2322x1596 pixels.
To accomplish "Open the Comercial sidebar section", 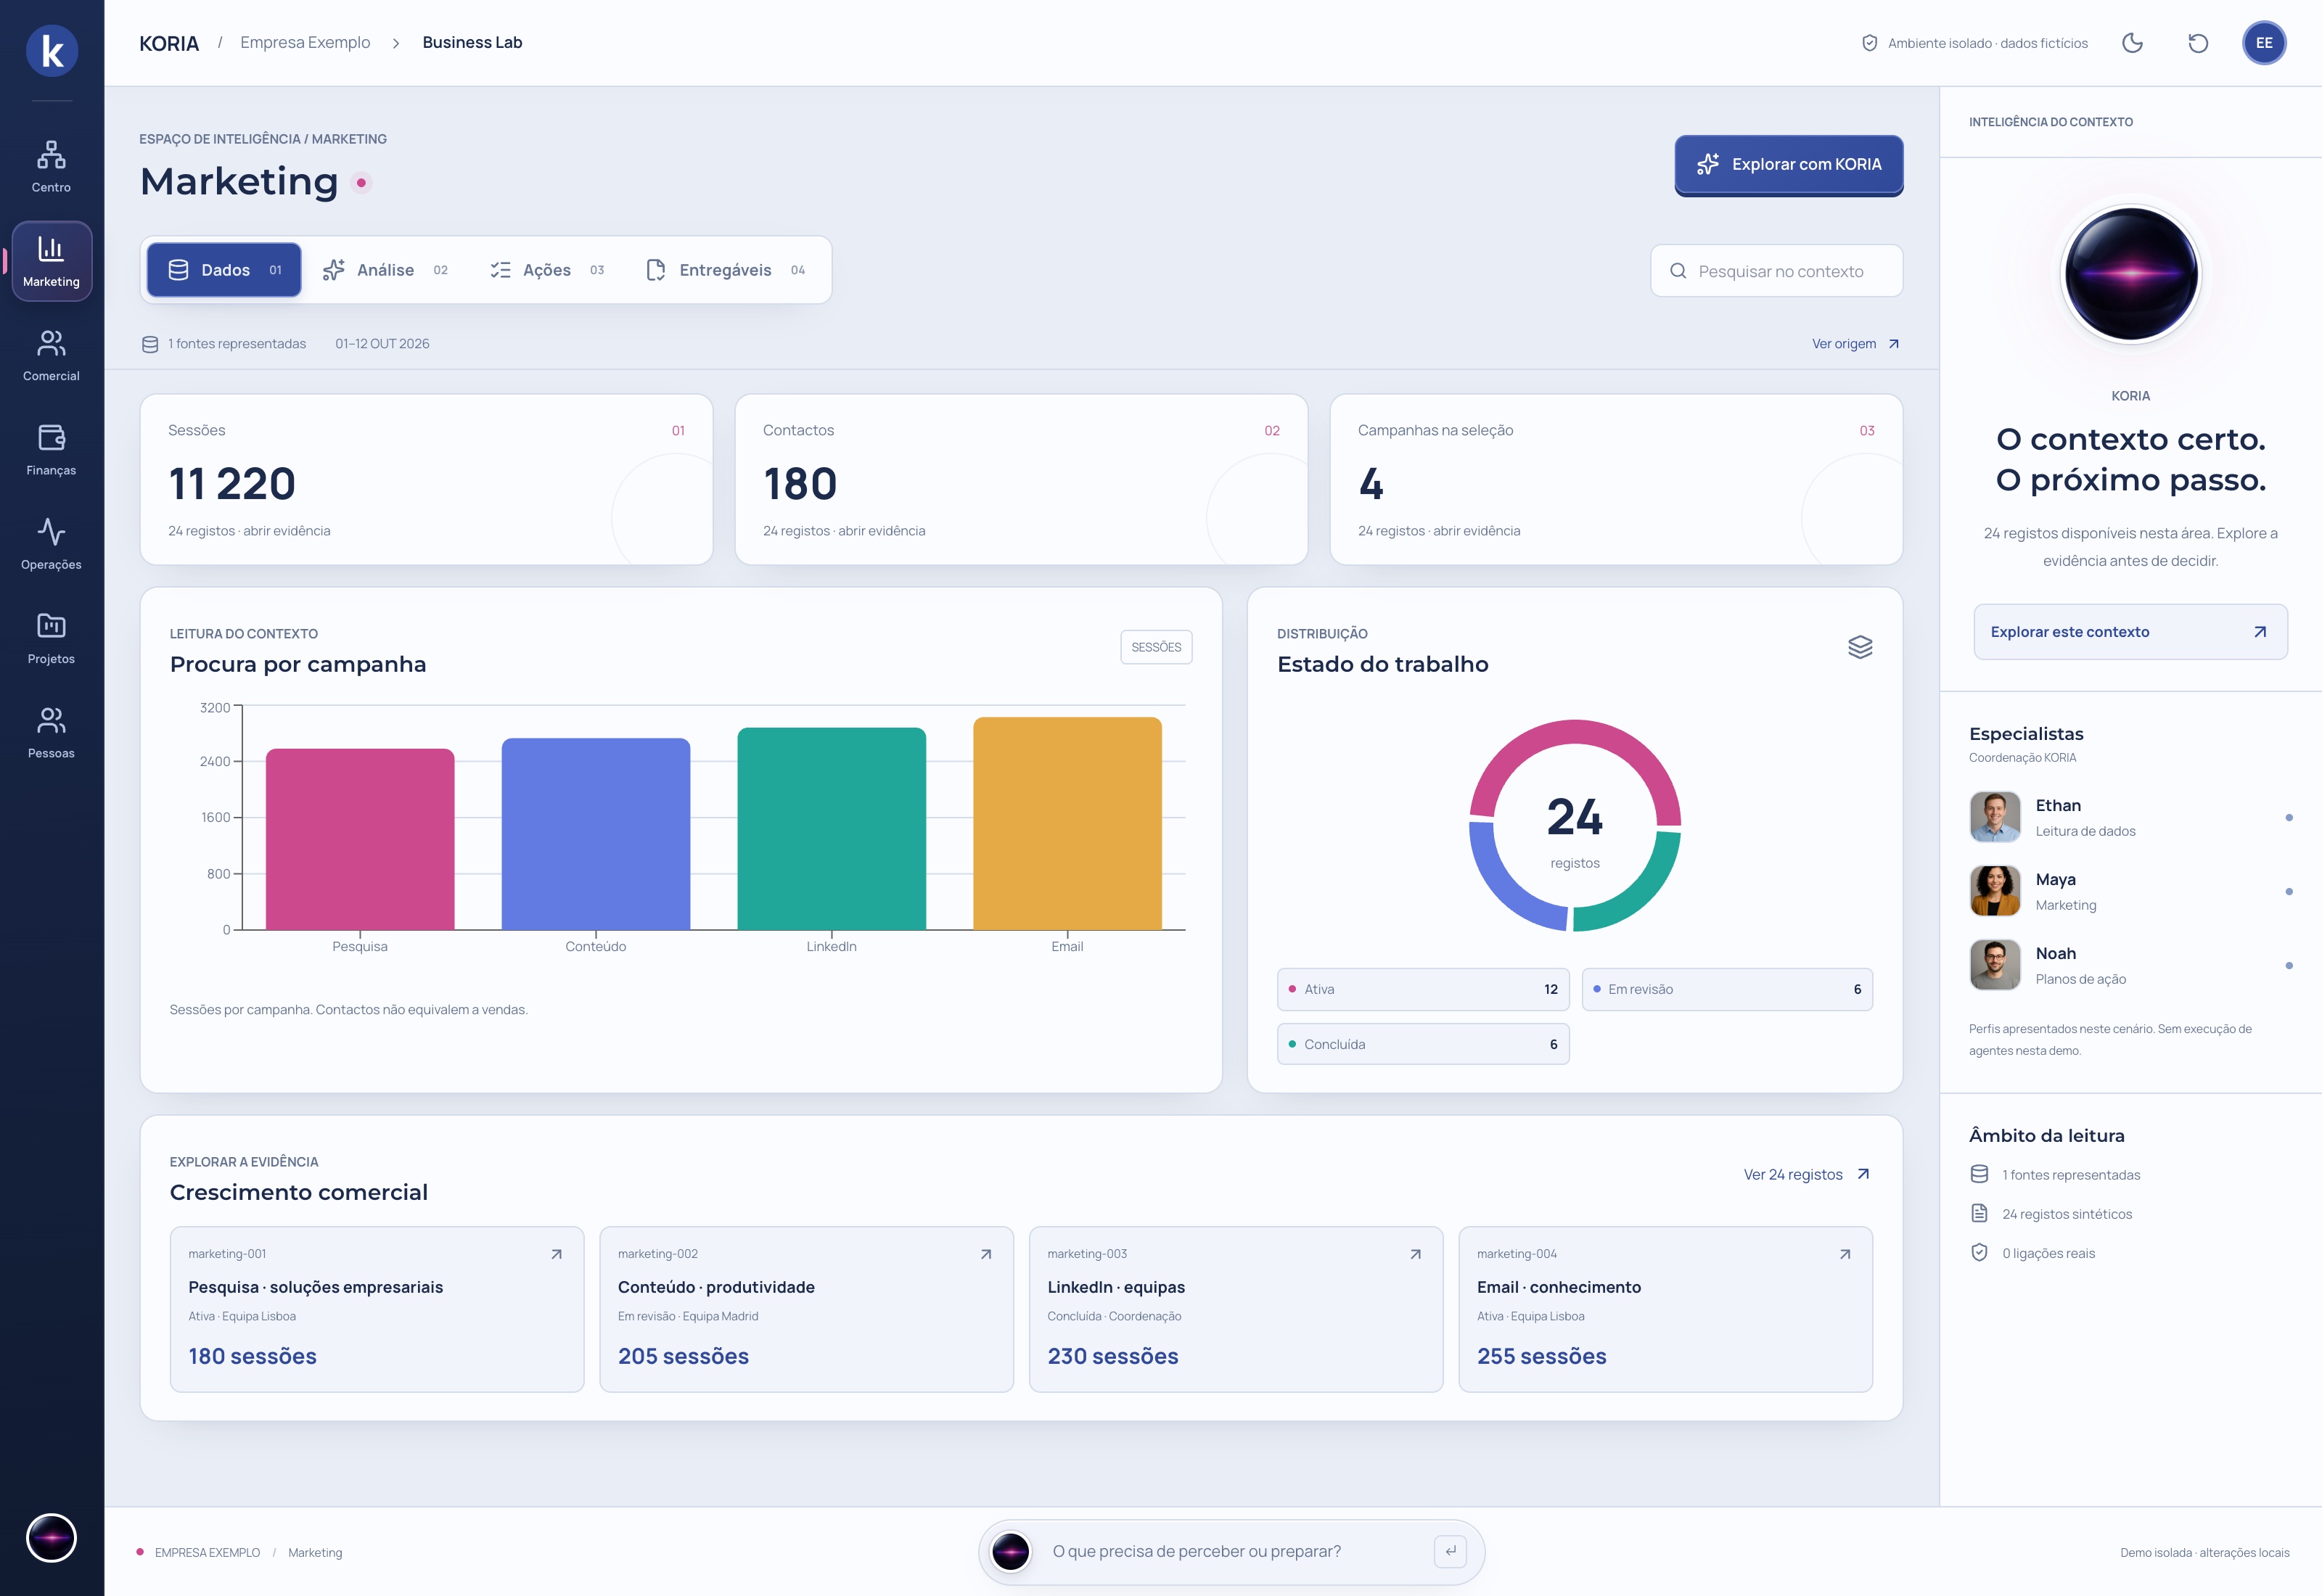I will 51,356.
